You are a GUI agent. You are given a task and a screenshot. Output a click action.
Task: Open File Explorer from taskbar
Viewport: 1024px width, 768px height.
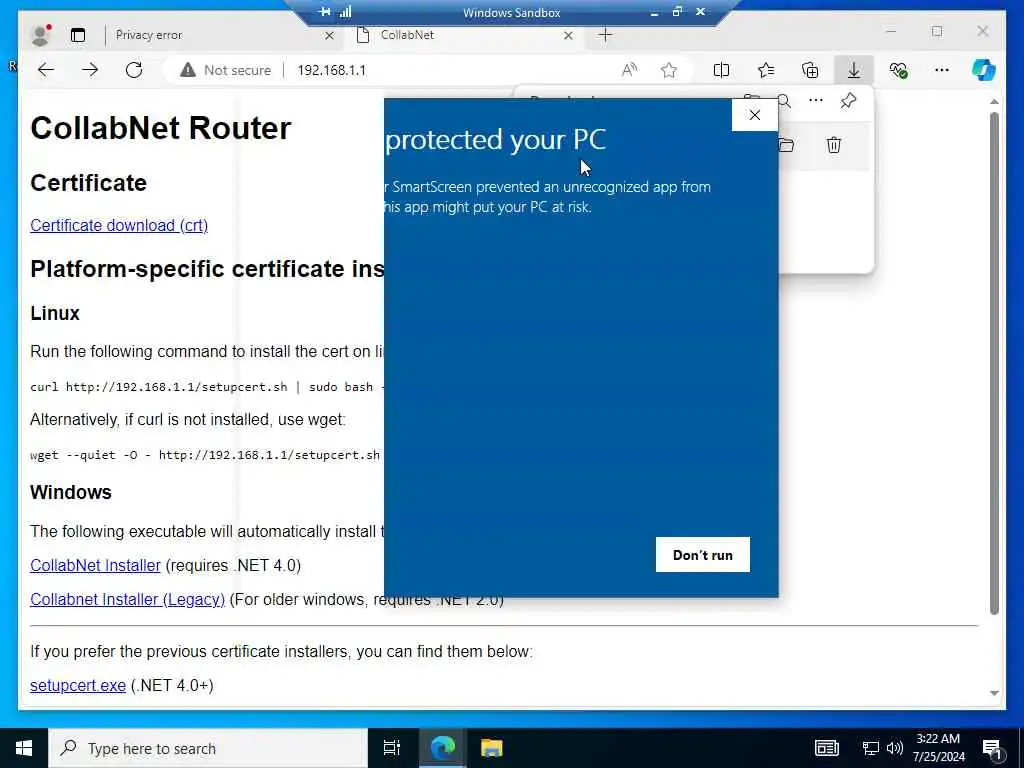point(491,748)
